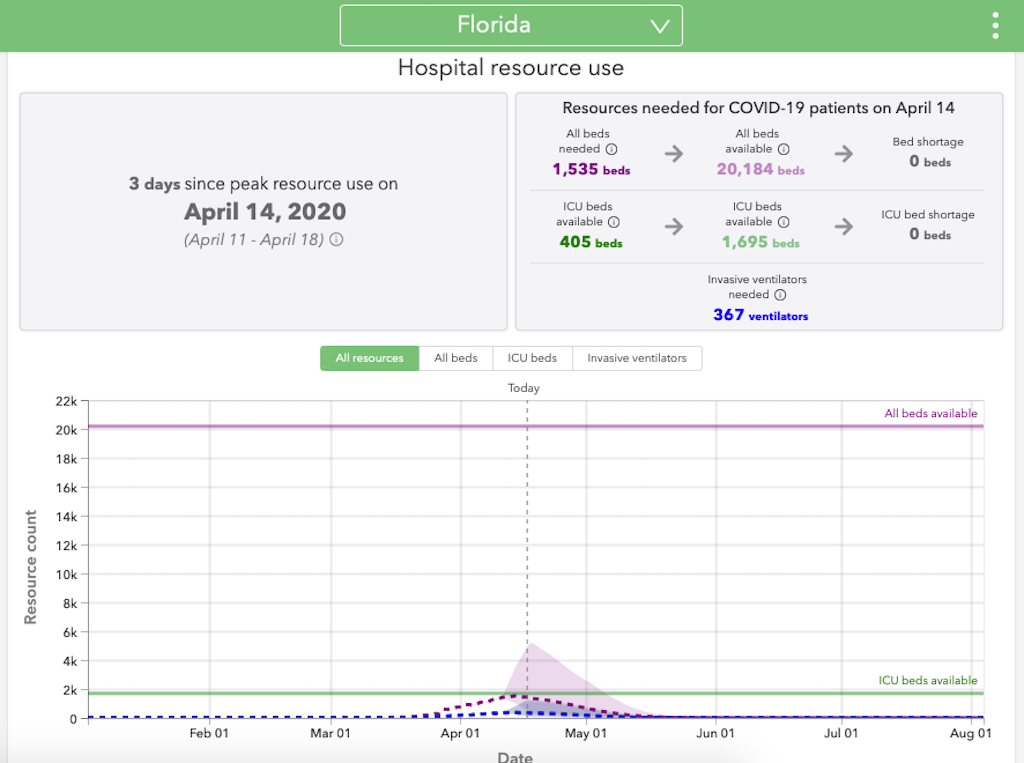Click the arrow after All beds needed
The height and width of the screenshot is (763, 1024).
coord(674,154)
